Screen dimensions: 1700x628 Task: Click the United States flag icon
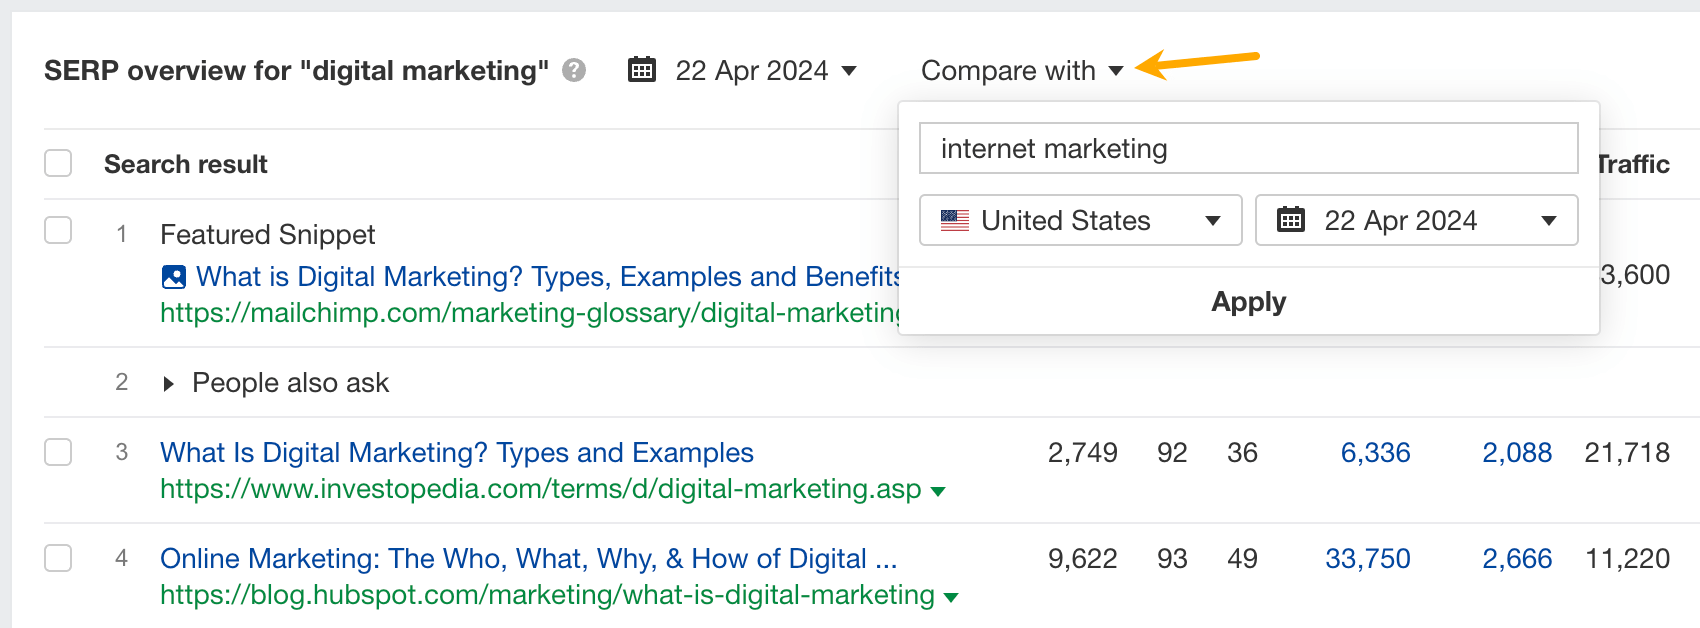(x=956, y=220)
